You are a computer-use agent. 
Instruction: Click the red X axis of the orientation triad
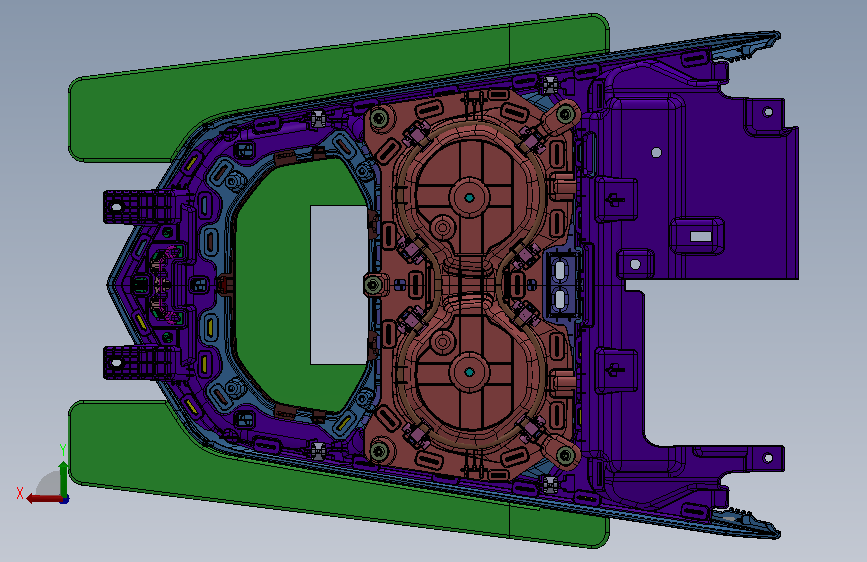pos(44,499)
